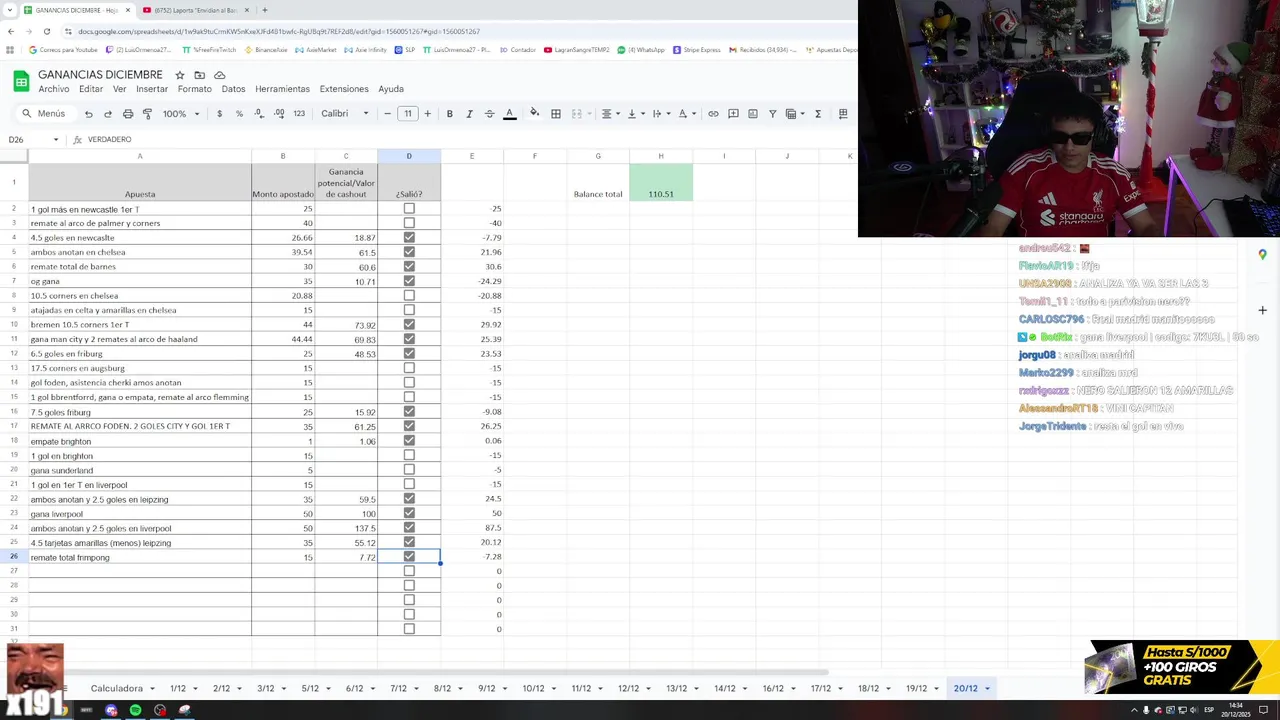Viewport: 1280px width, 720px height.
Task: Click the more formats 123 button
Action: (x=299, y=114)
